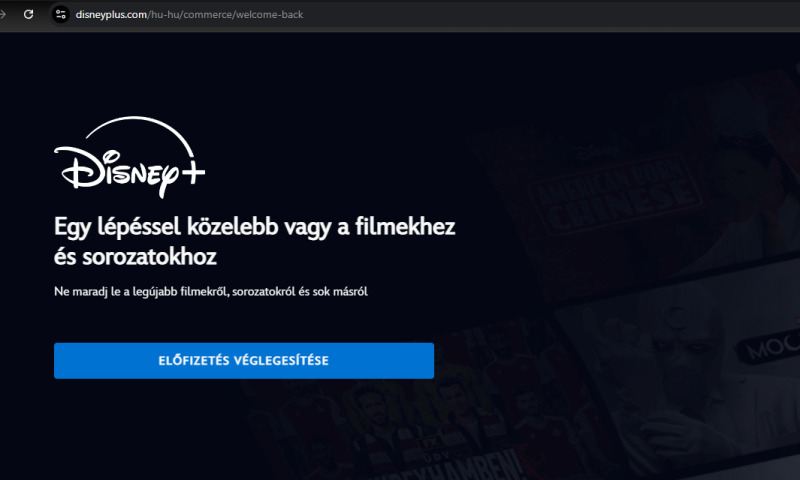
Task: Click the Disney+ logo
Action: 130,157
